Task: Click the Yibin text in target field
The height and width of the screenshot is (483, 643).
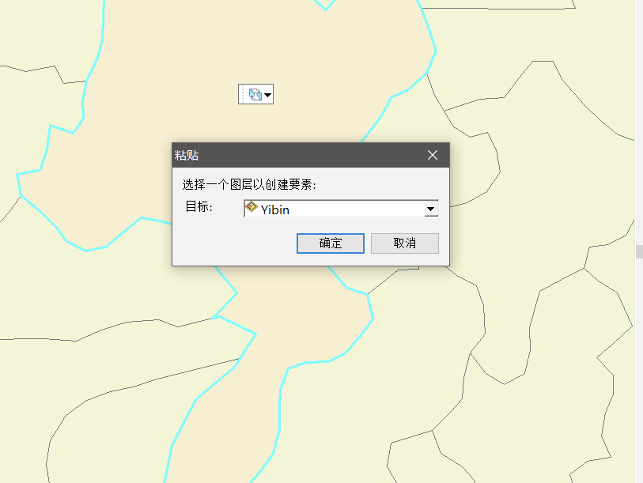Action: point(275,210)
